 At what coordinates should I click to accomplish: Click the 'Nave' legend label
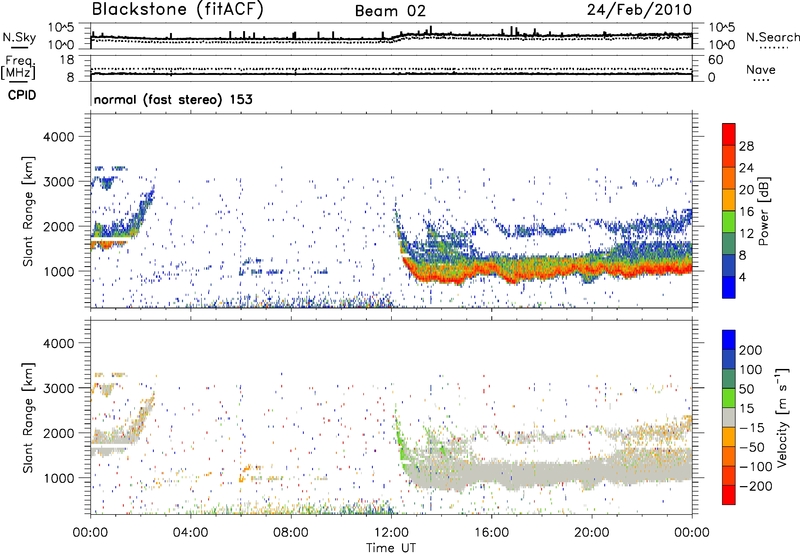pos(760,70)
